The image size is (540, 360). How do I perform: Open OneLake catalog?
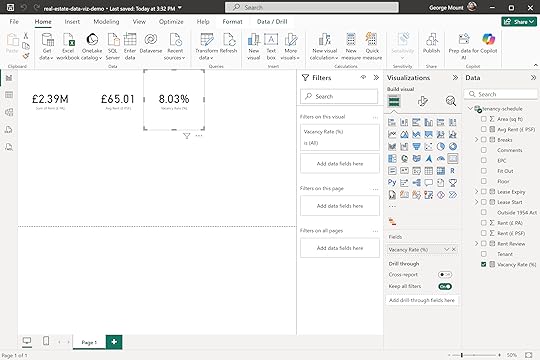pyautogui.click(x=92, y=47)
